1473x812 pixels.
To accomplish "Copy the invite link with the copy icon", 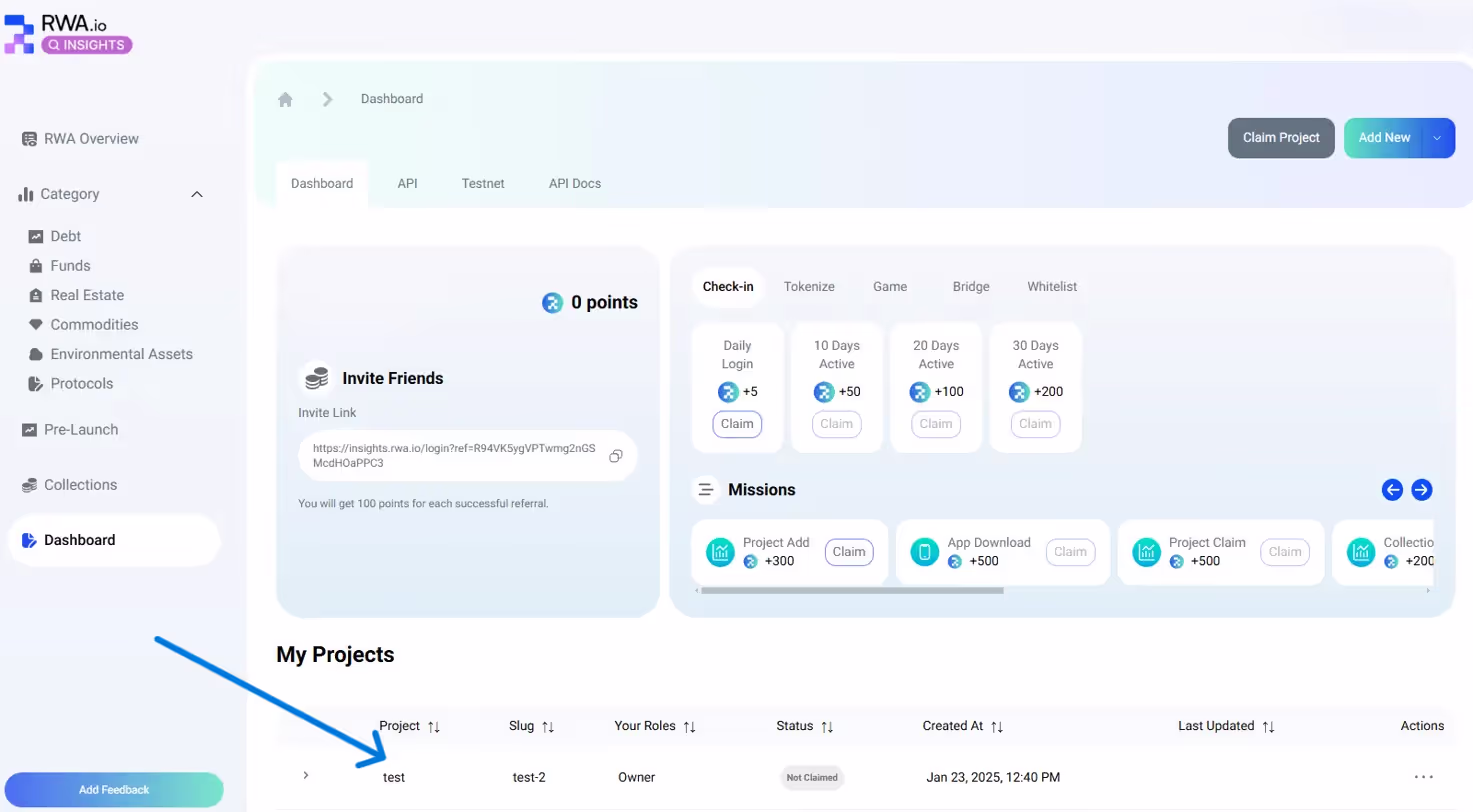I will [x=616, y=456].
